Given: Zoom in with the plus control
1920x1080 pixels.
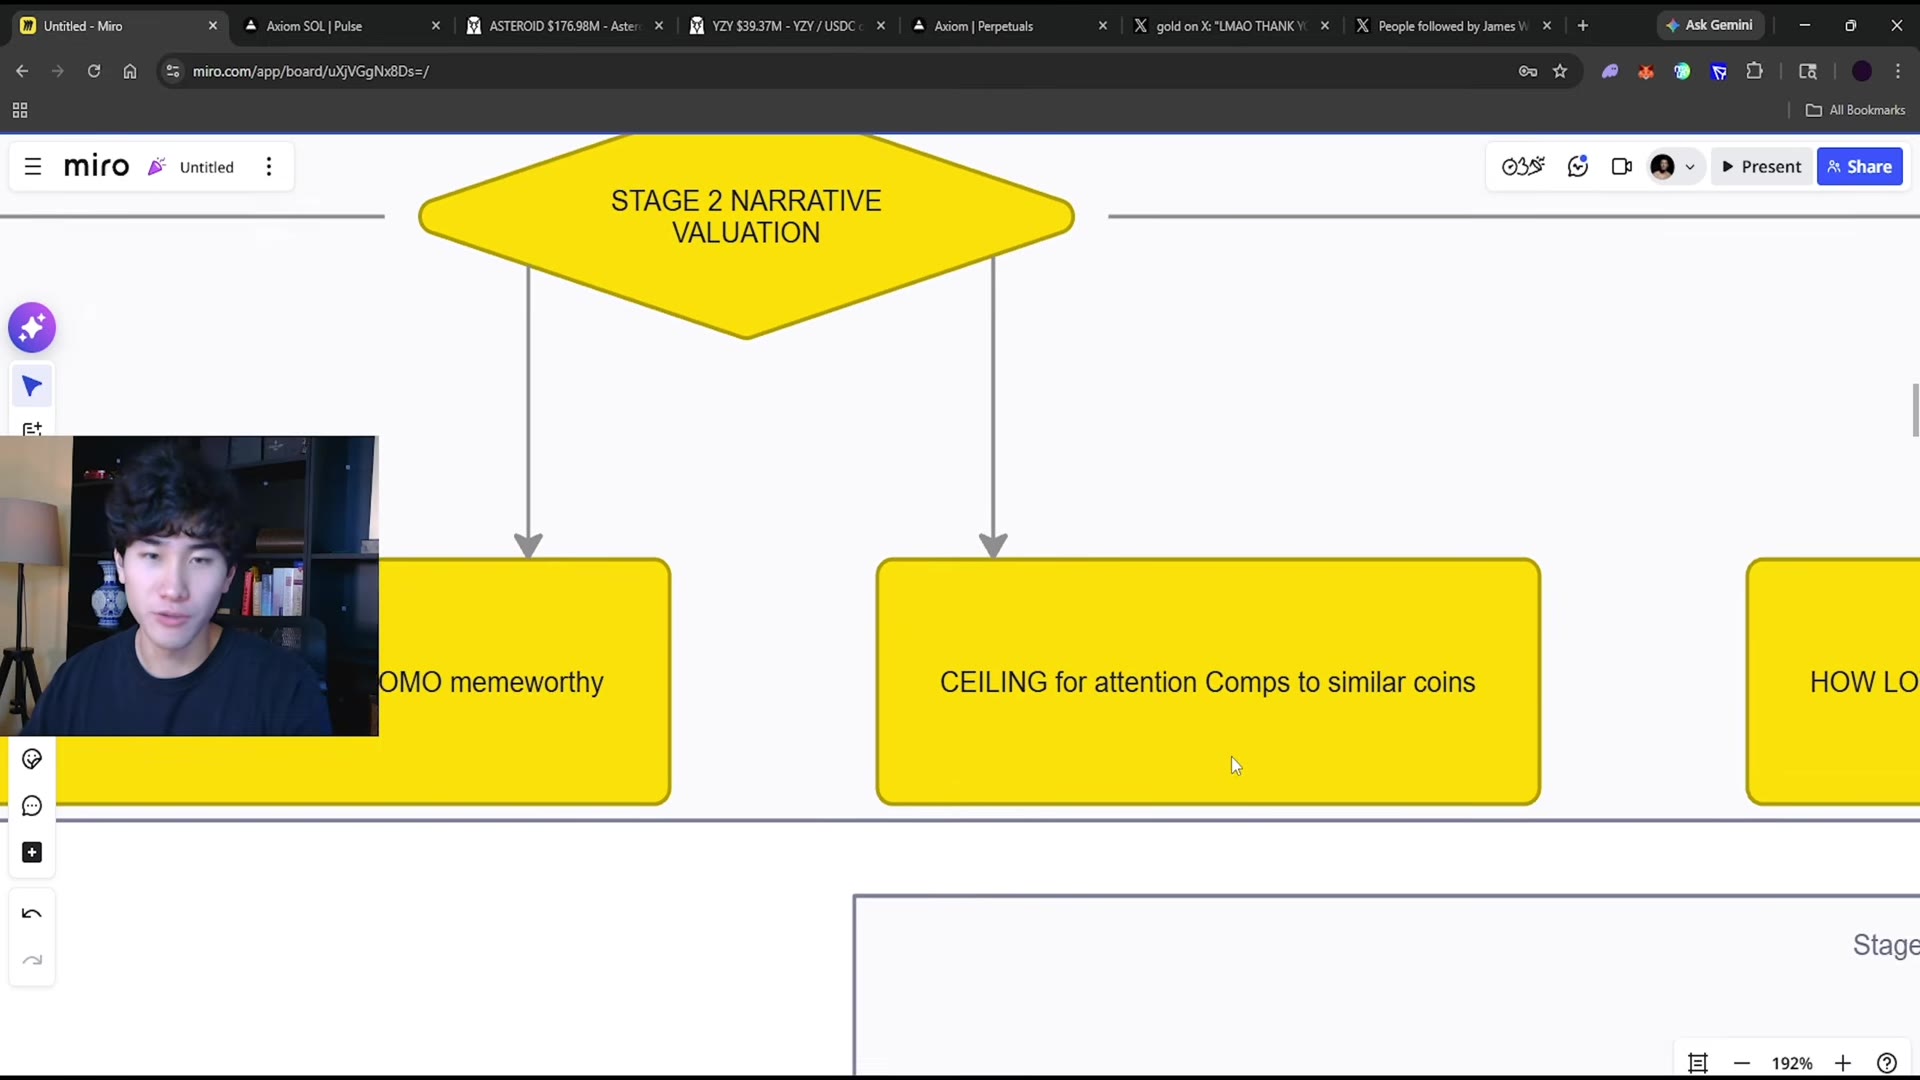Looking at the screenshot, I should point(1843,1063).
